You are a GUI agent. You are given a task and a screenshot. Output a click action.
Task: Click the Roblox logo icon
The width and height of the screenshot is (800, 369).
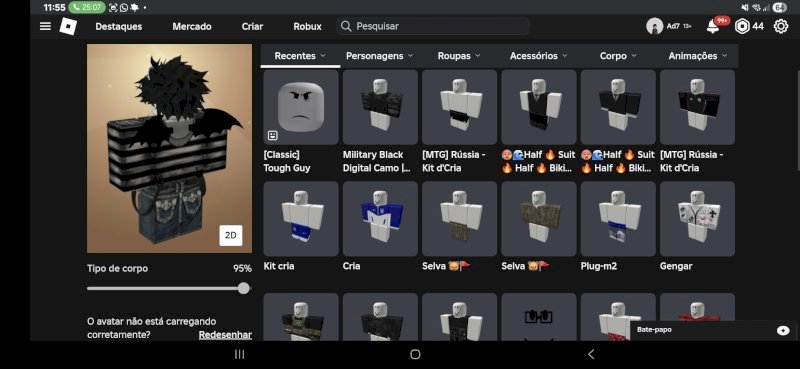pyautogui.click(x=68, y=26)
